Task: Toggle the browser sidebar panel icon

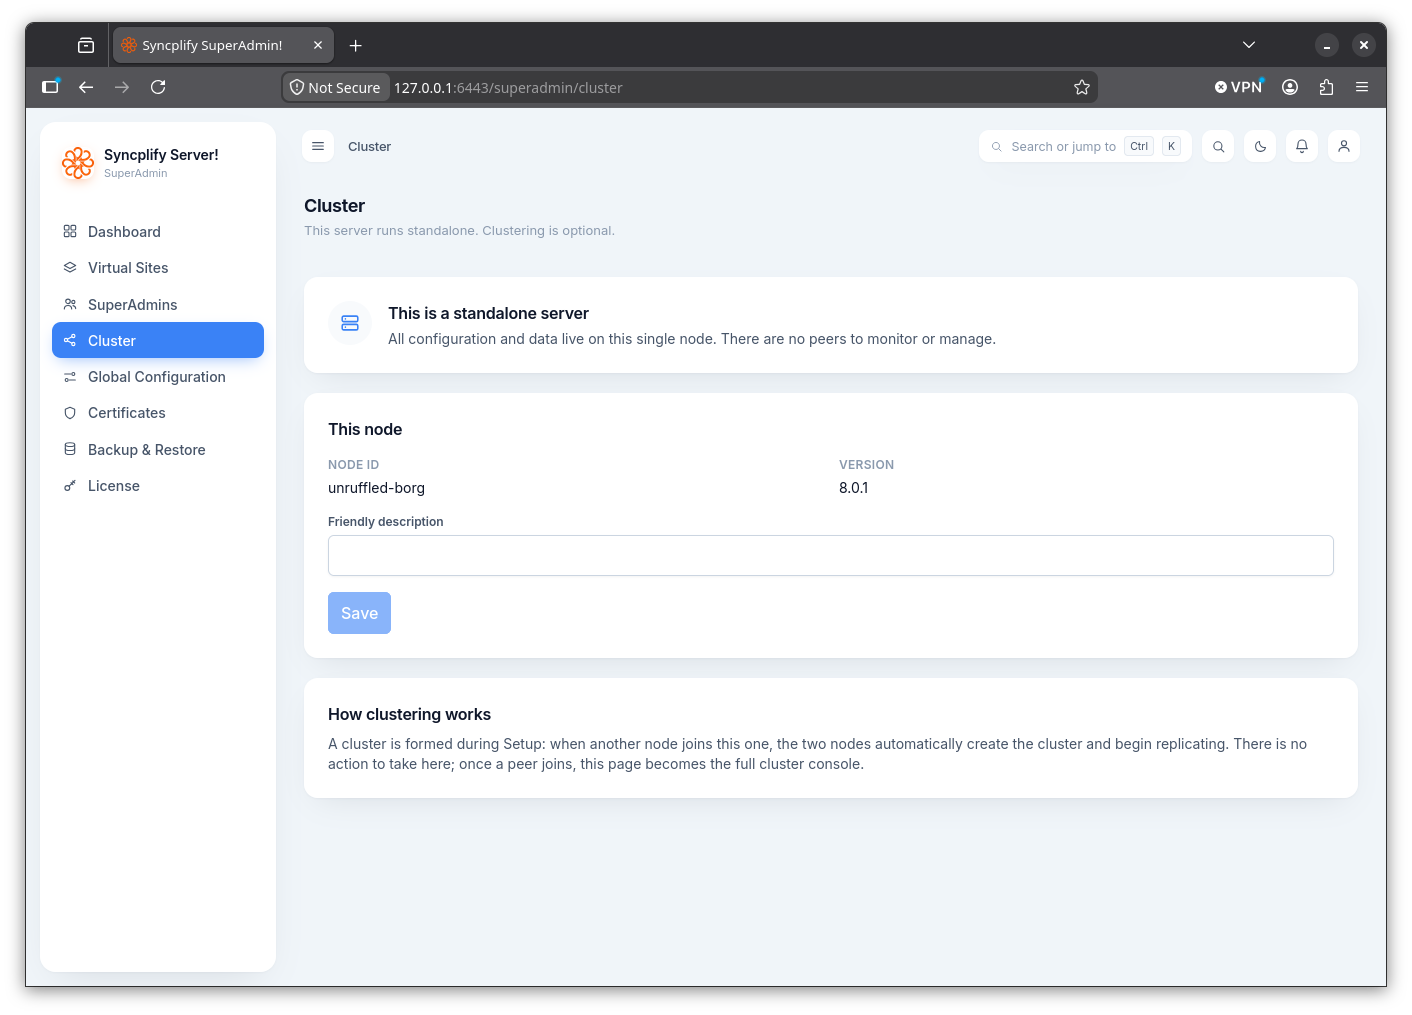Action: [50, 87]
